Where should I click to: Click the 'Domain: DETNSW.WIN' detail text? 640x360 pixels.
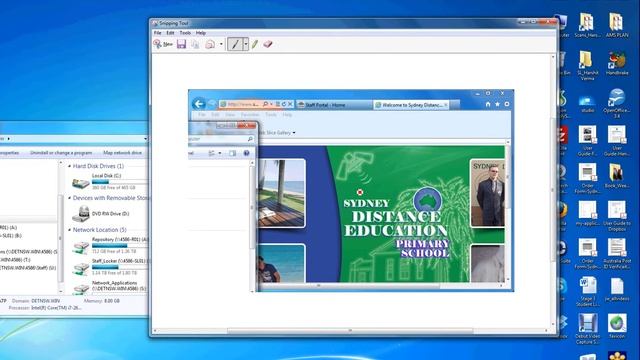tap(36, 301)
